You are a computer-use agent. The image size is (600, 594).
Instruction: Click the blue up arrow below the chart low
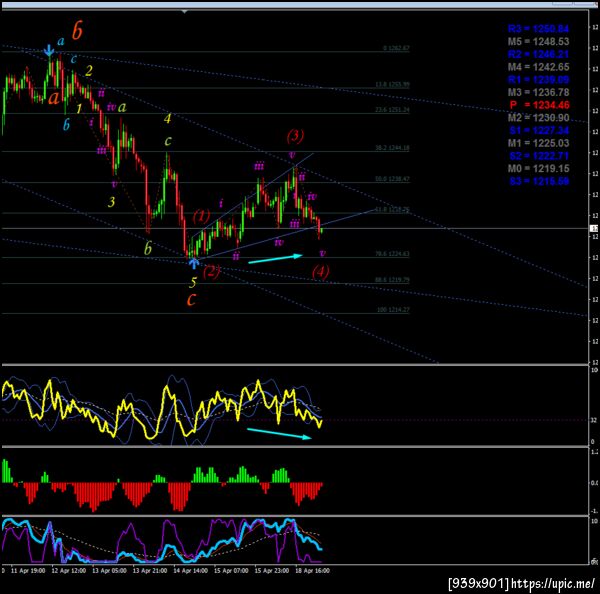(x=194, y=263)
